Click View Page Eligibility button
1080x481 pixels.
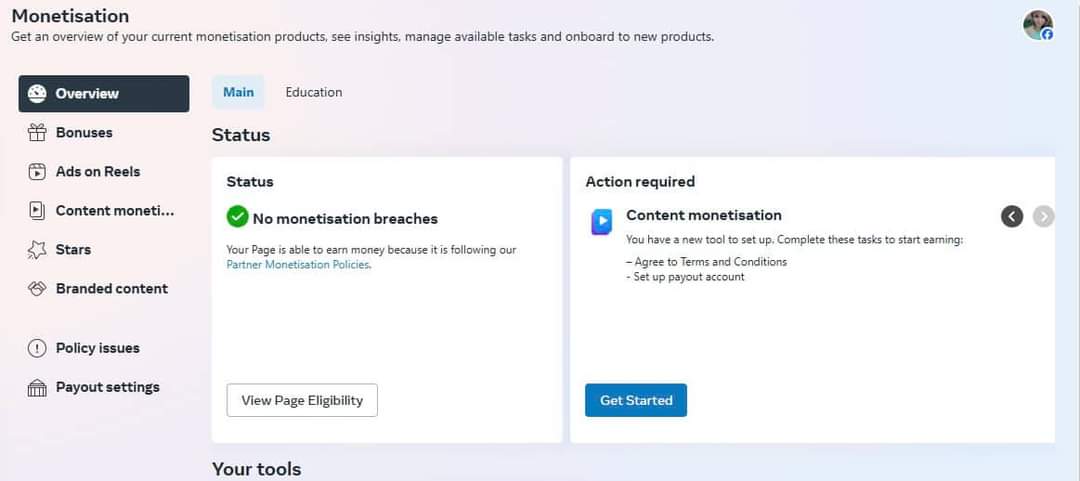(x=302, y=400)
